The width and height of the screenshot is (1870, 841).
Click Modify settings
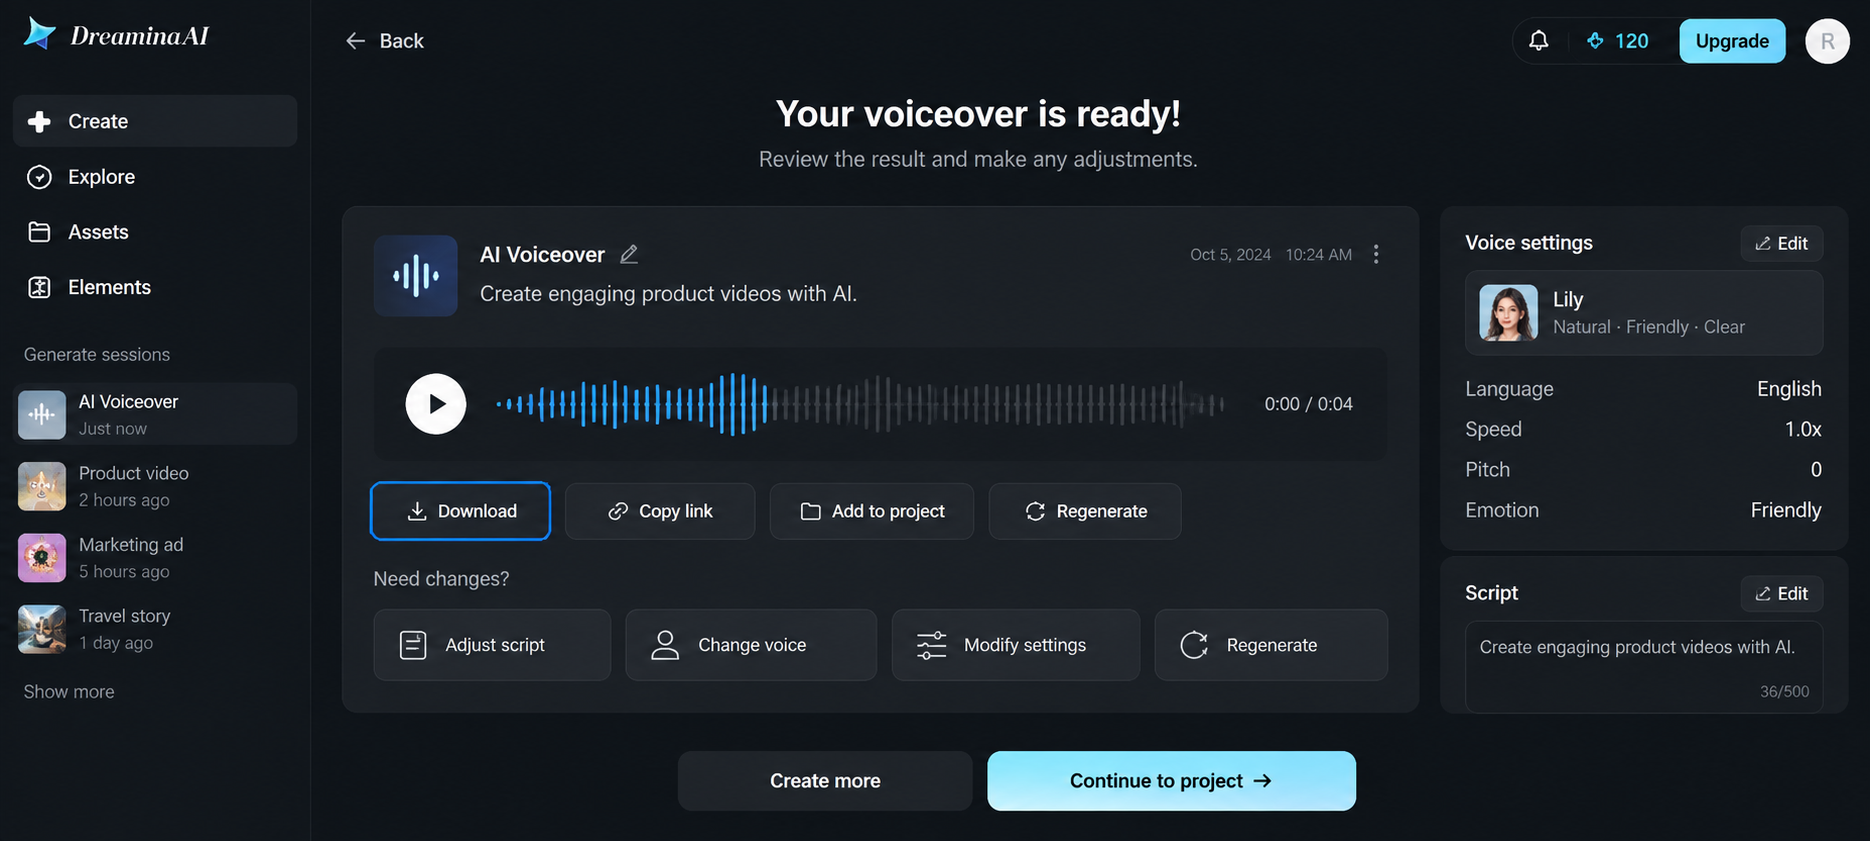[x=1016, y=645]
